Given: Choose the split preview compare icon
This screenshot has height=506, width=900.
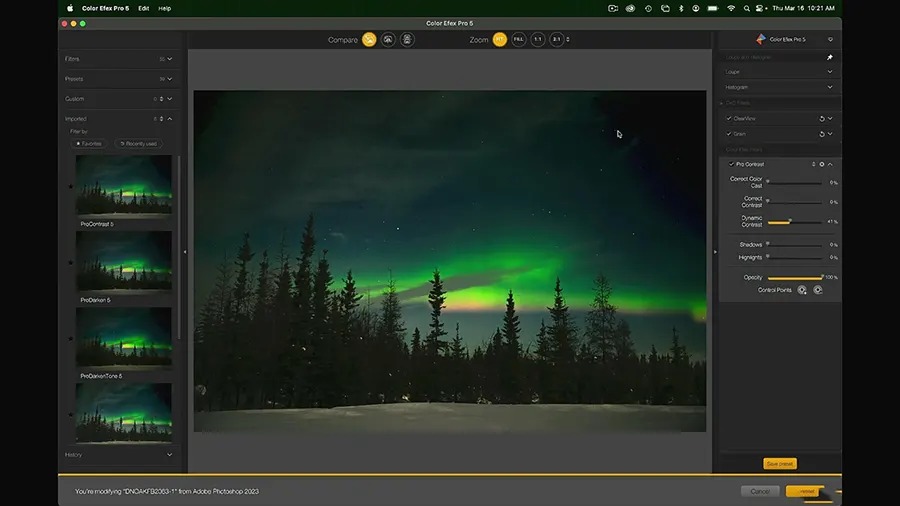Looking at the screenshot, I should click(x=388, y=40).
